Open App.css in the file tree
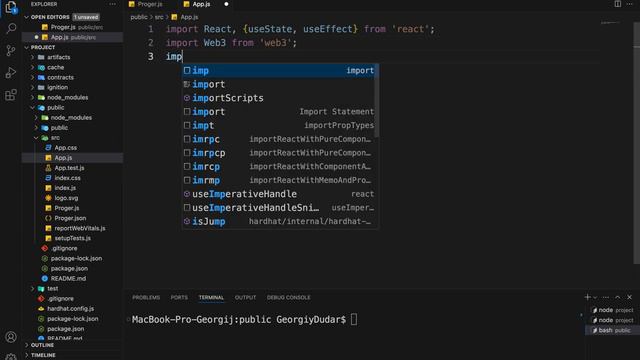The image size is (640, 360). [65, 148]
